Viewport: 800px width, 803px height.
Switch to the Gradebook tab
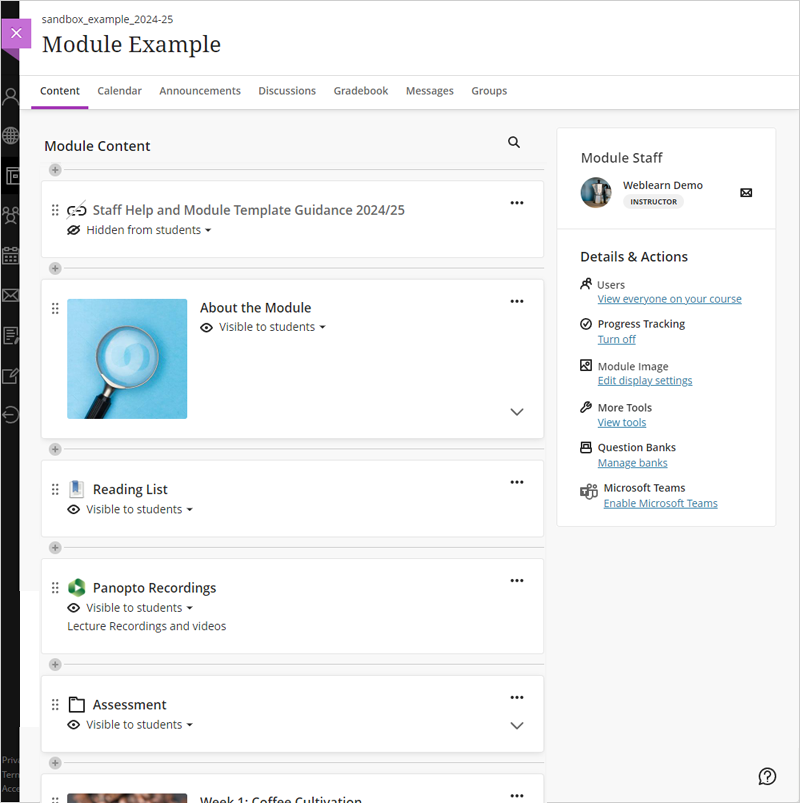(x=361, y=91)
